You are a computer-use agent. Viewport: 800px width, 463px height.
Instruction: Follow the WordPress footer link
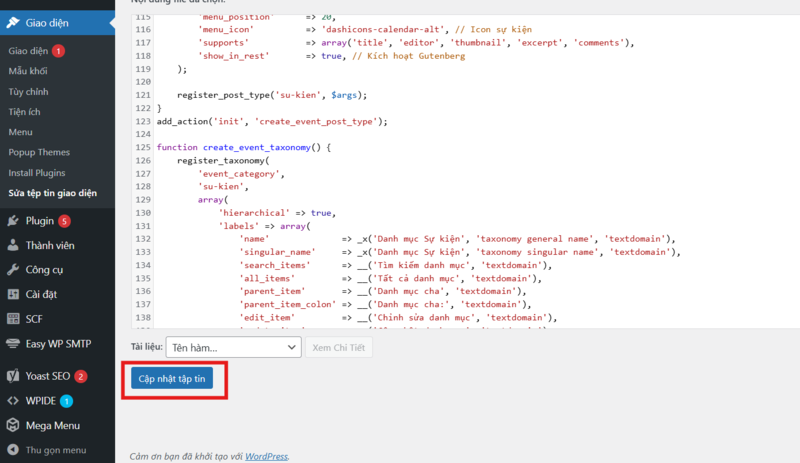point(266,456)
